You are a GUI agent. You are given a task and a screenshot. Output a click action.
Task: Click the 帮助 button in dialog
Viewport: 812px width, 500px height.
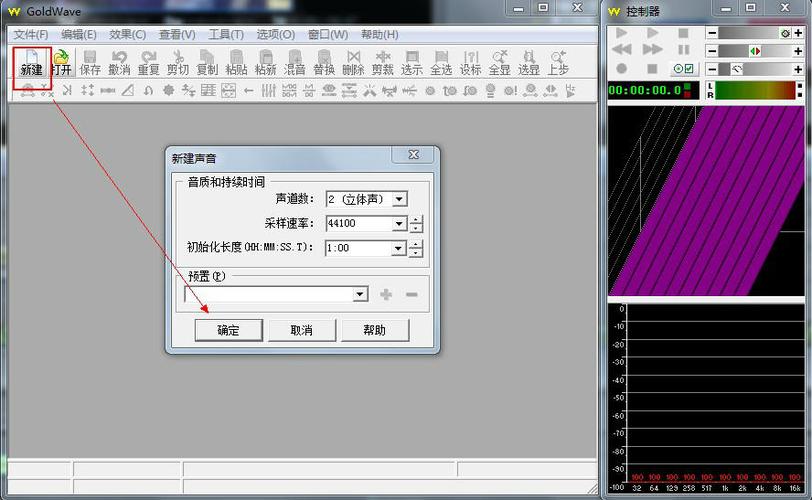375,330
